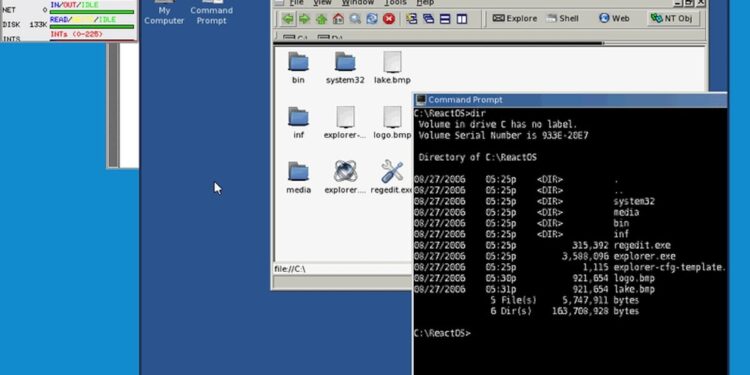The height and width of the screenshot is (375, 750).
Task: Click the green Back arrow in the explorer toolbar
Action: pos(287,19)
